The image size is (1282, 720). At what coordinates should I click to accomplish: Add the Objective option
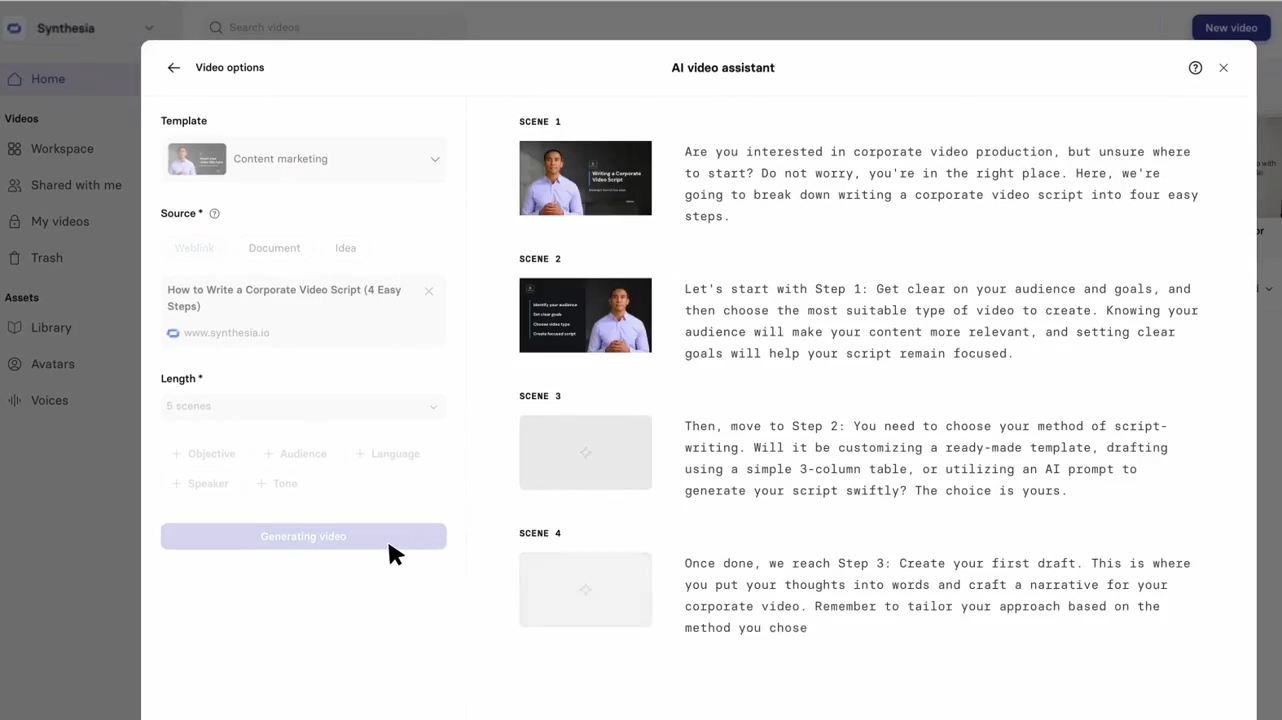[x=203, y=454]
